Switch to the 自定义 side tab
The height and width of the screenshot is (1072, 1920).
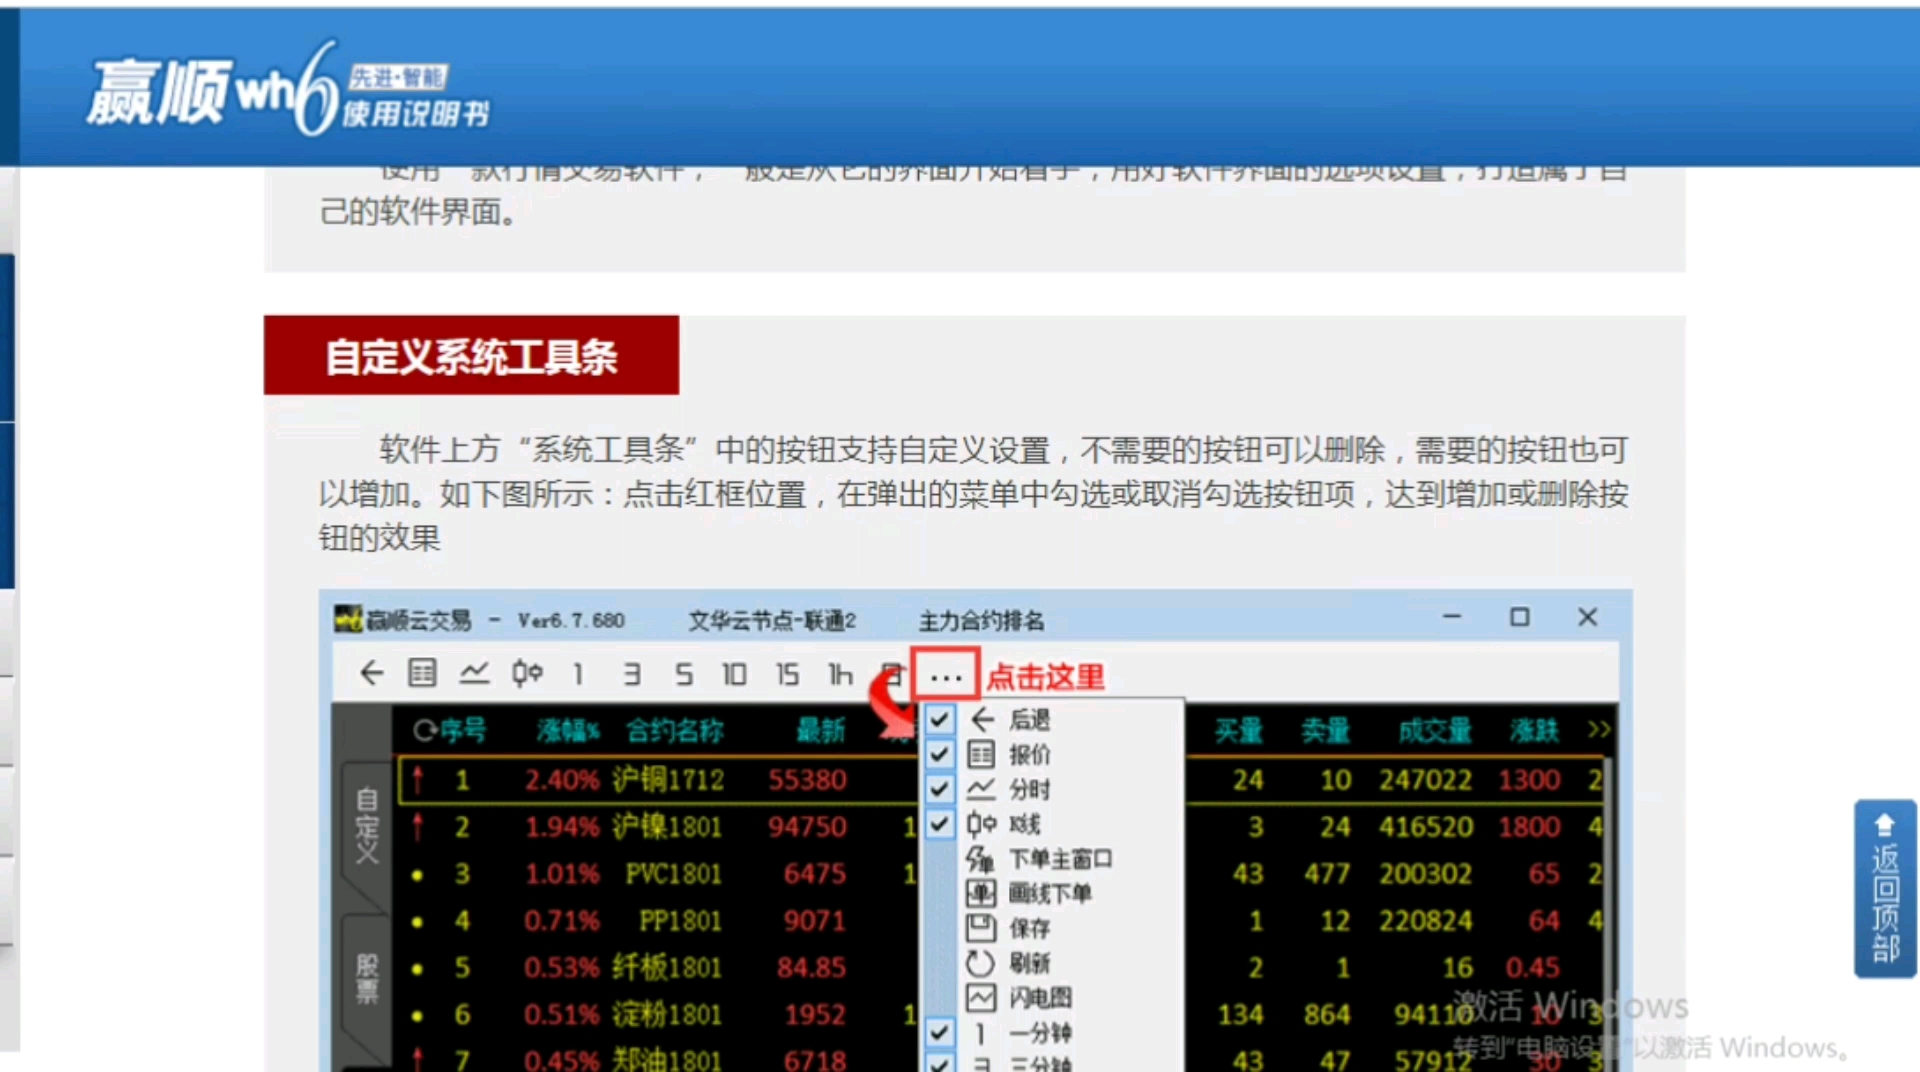tap(366, 826)
